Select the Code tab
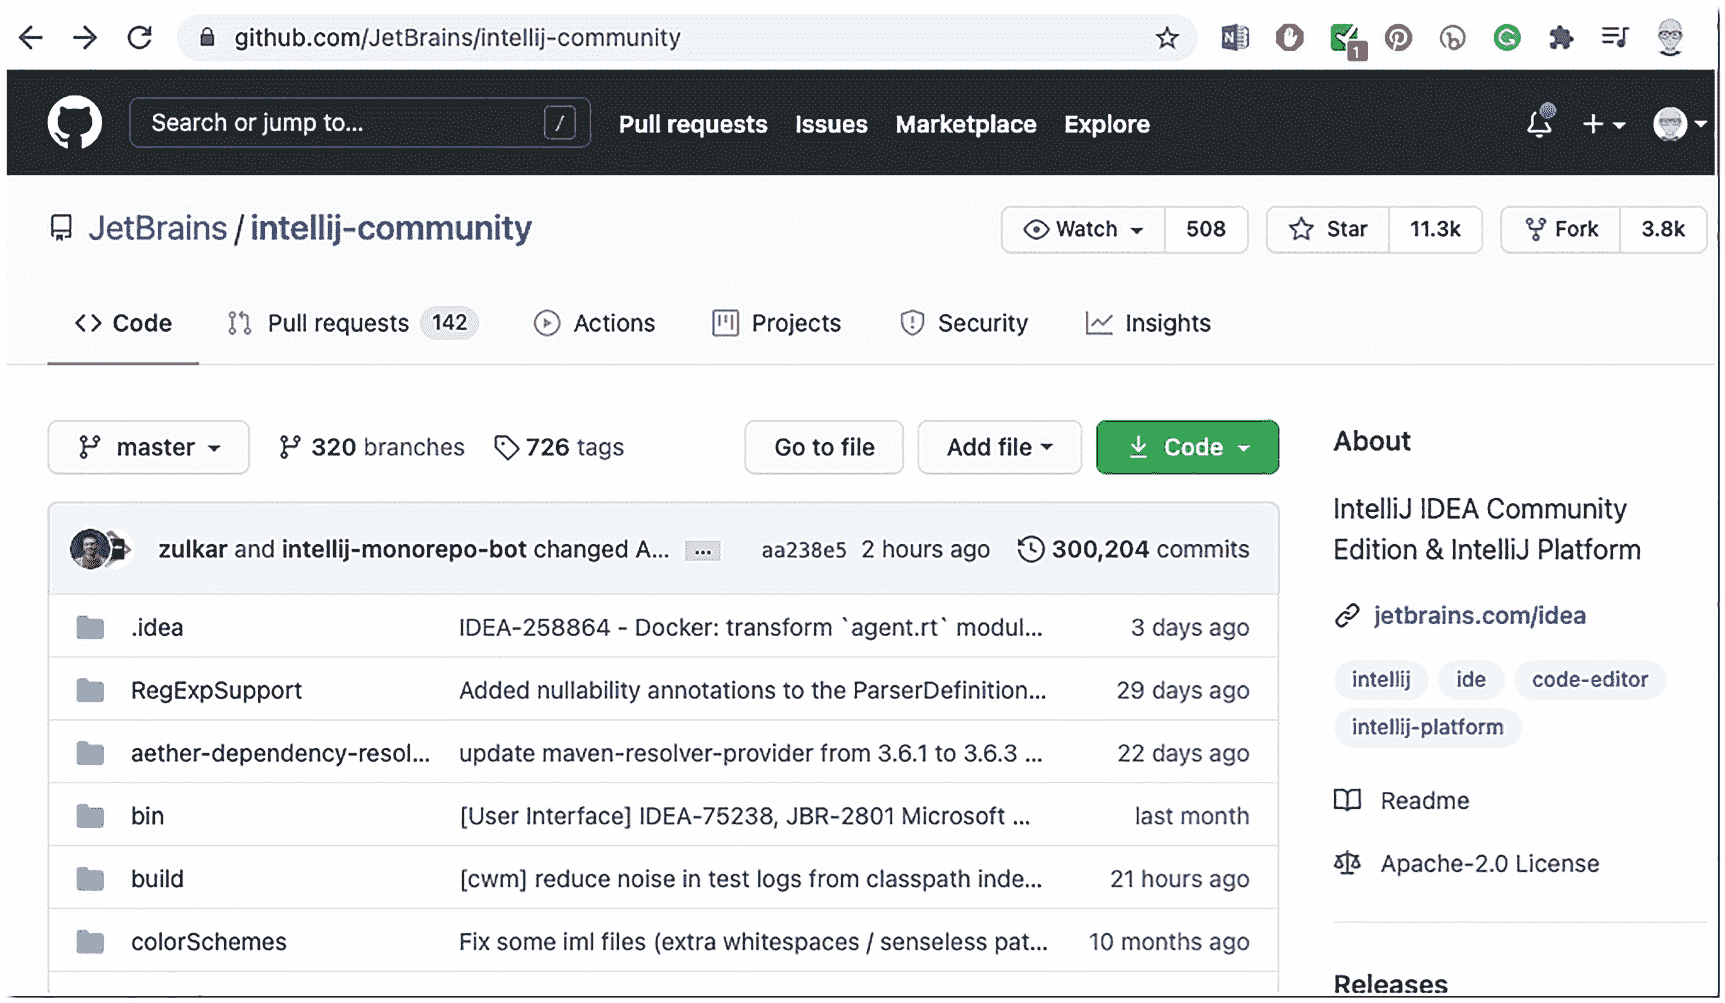Screen dimensions: 1725x1003 click(x=123, y=323)
